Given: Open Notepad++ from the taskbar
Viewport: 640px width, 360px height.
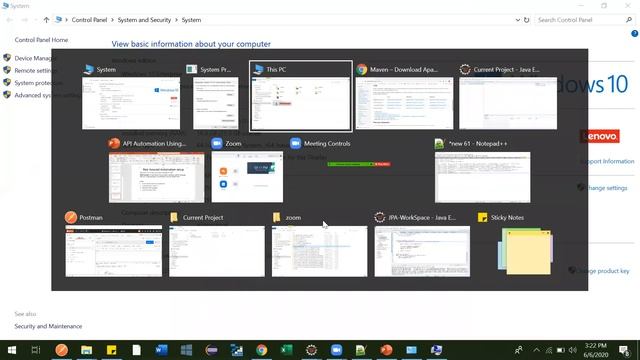Looking at the screenshot, I should click(361, 350).
